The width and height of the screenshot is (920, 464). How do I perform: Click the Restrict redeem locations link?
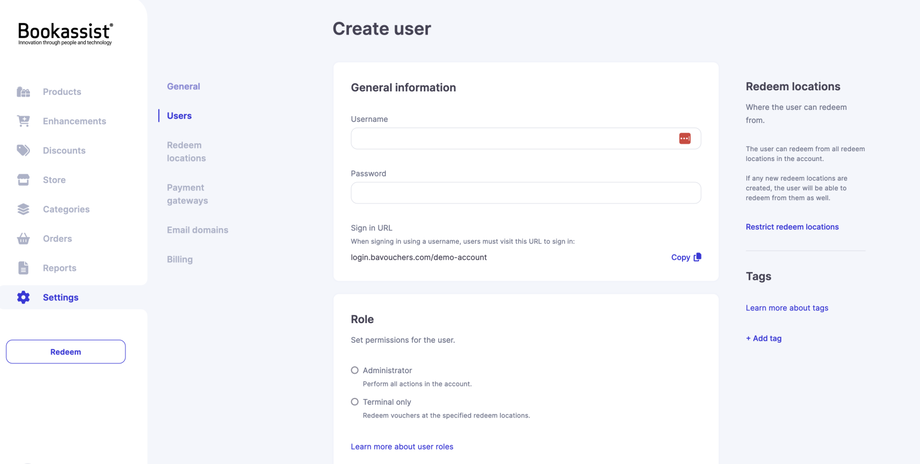point(792,227)
